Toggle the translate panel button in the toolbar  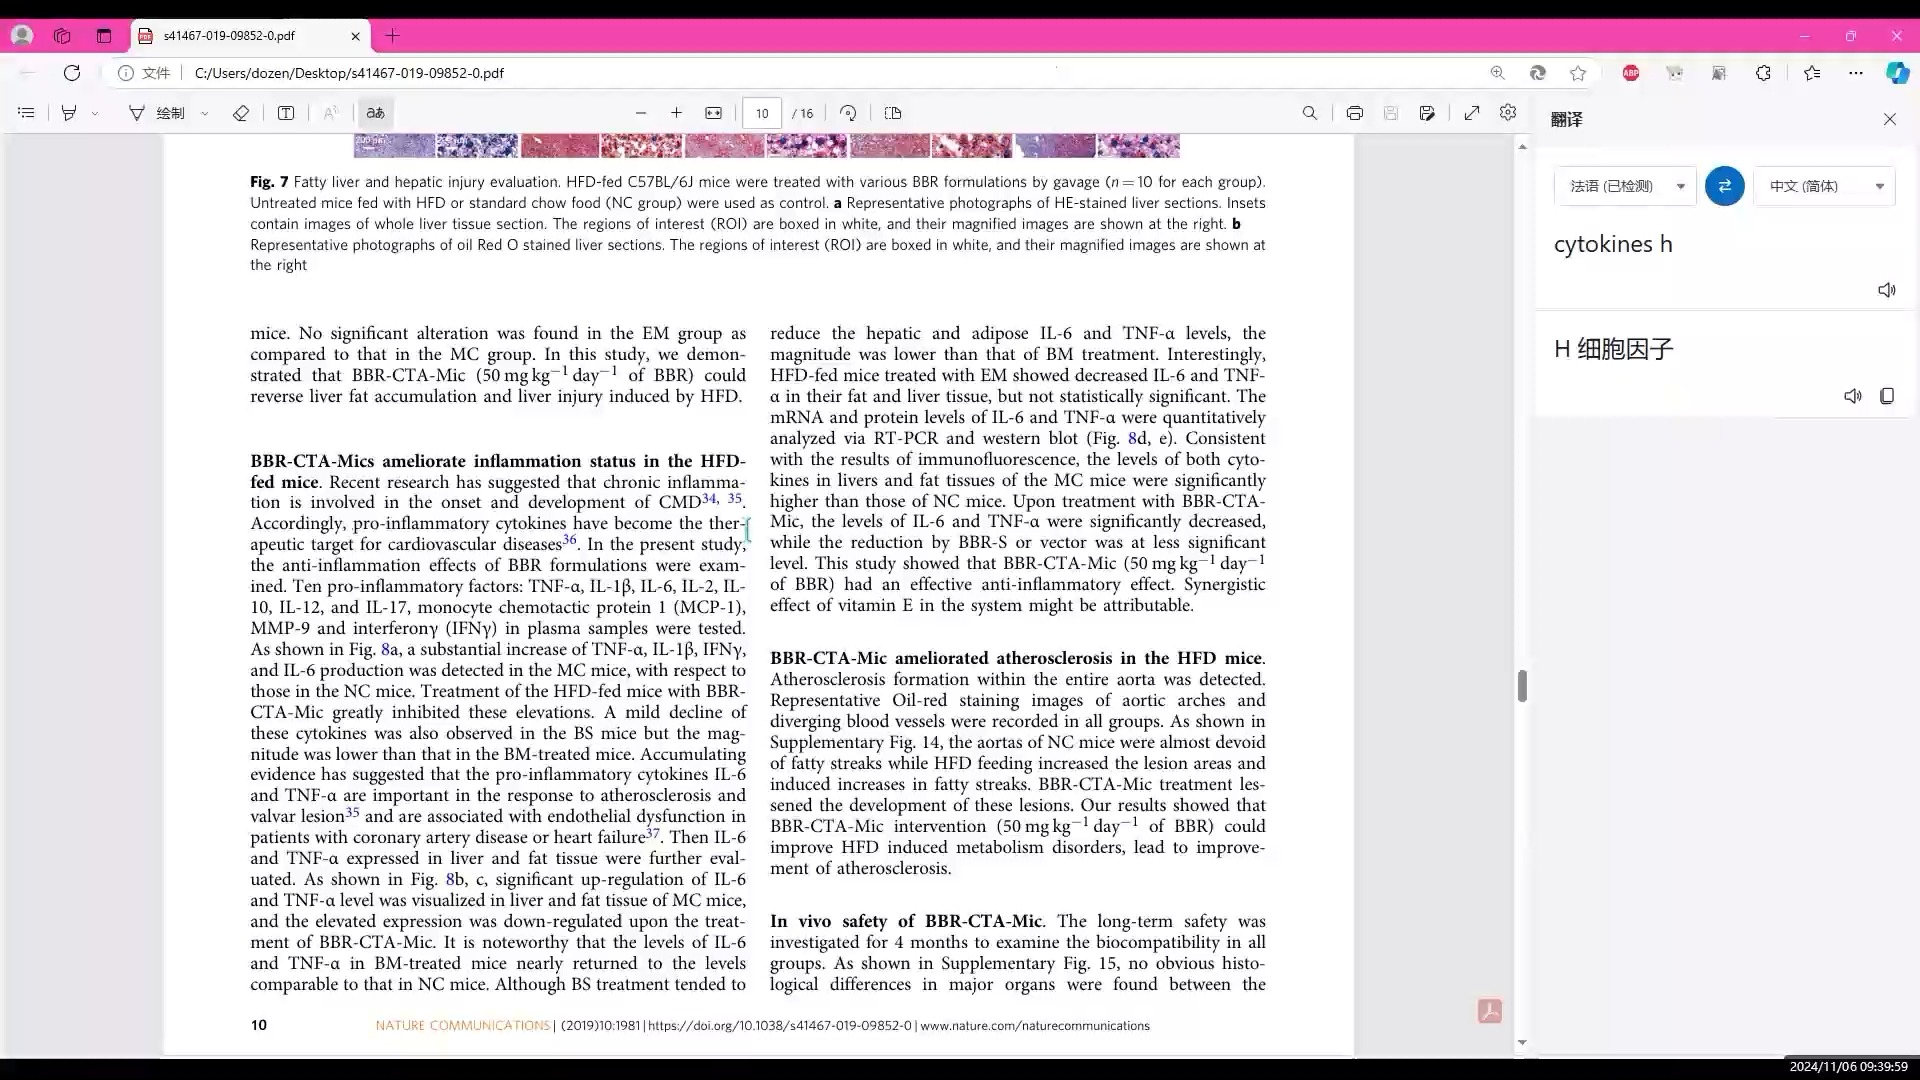[x=376, y=113]
